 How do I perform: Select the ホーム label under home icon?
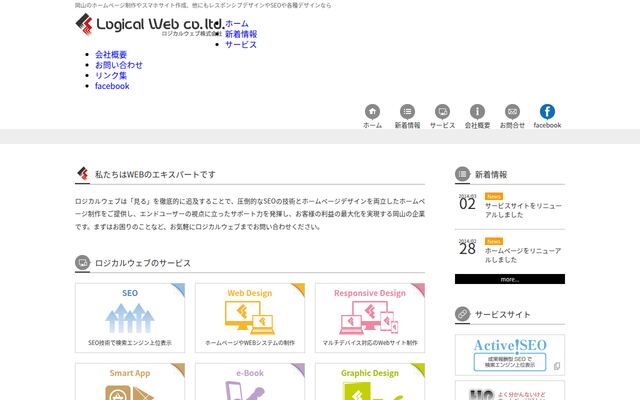(x=372, y=125)
